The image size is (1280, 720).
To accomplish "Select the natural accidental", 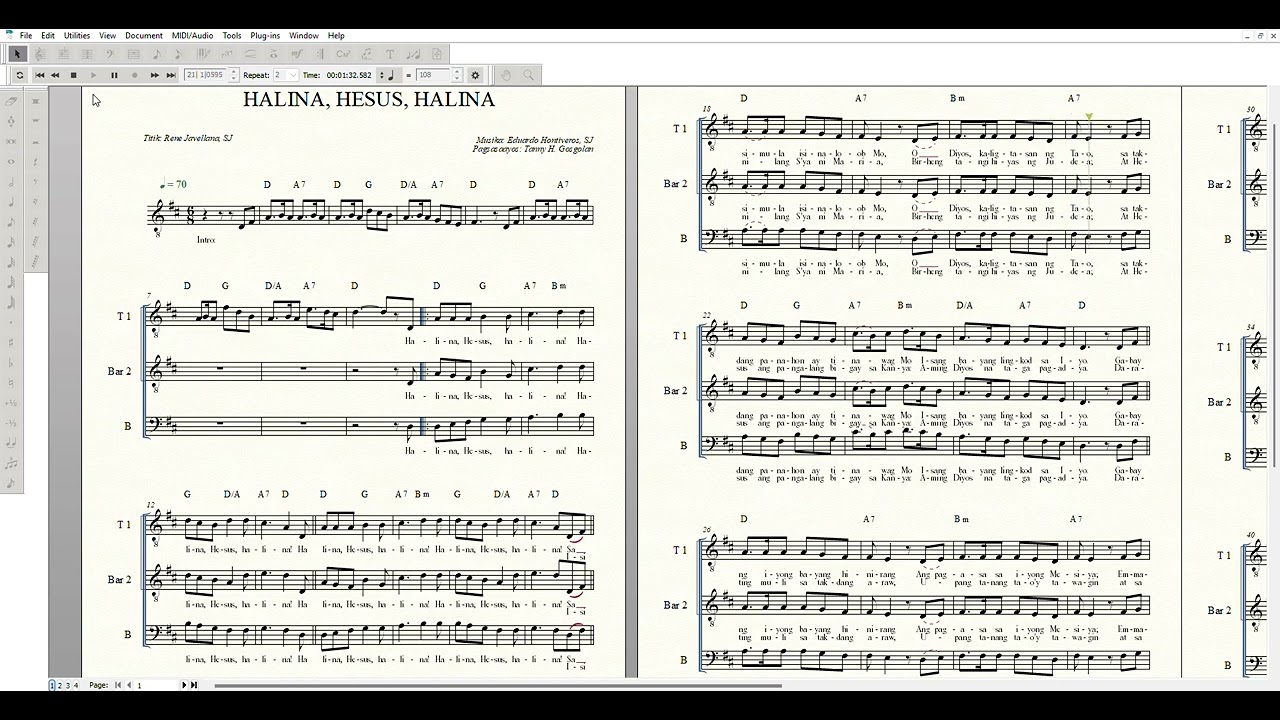I will (10, 383).
